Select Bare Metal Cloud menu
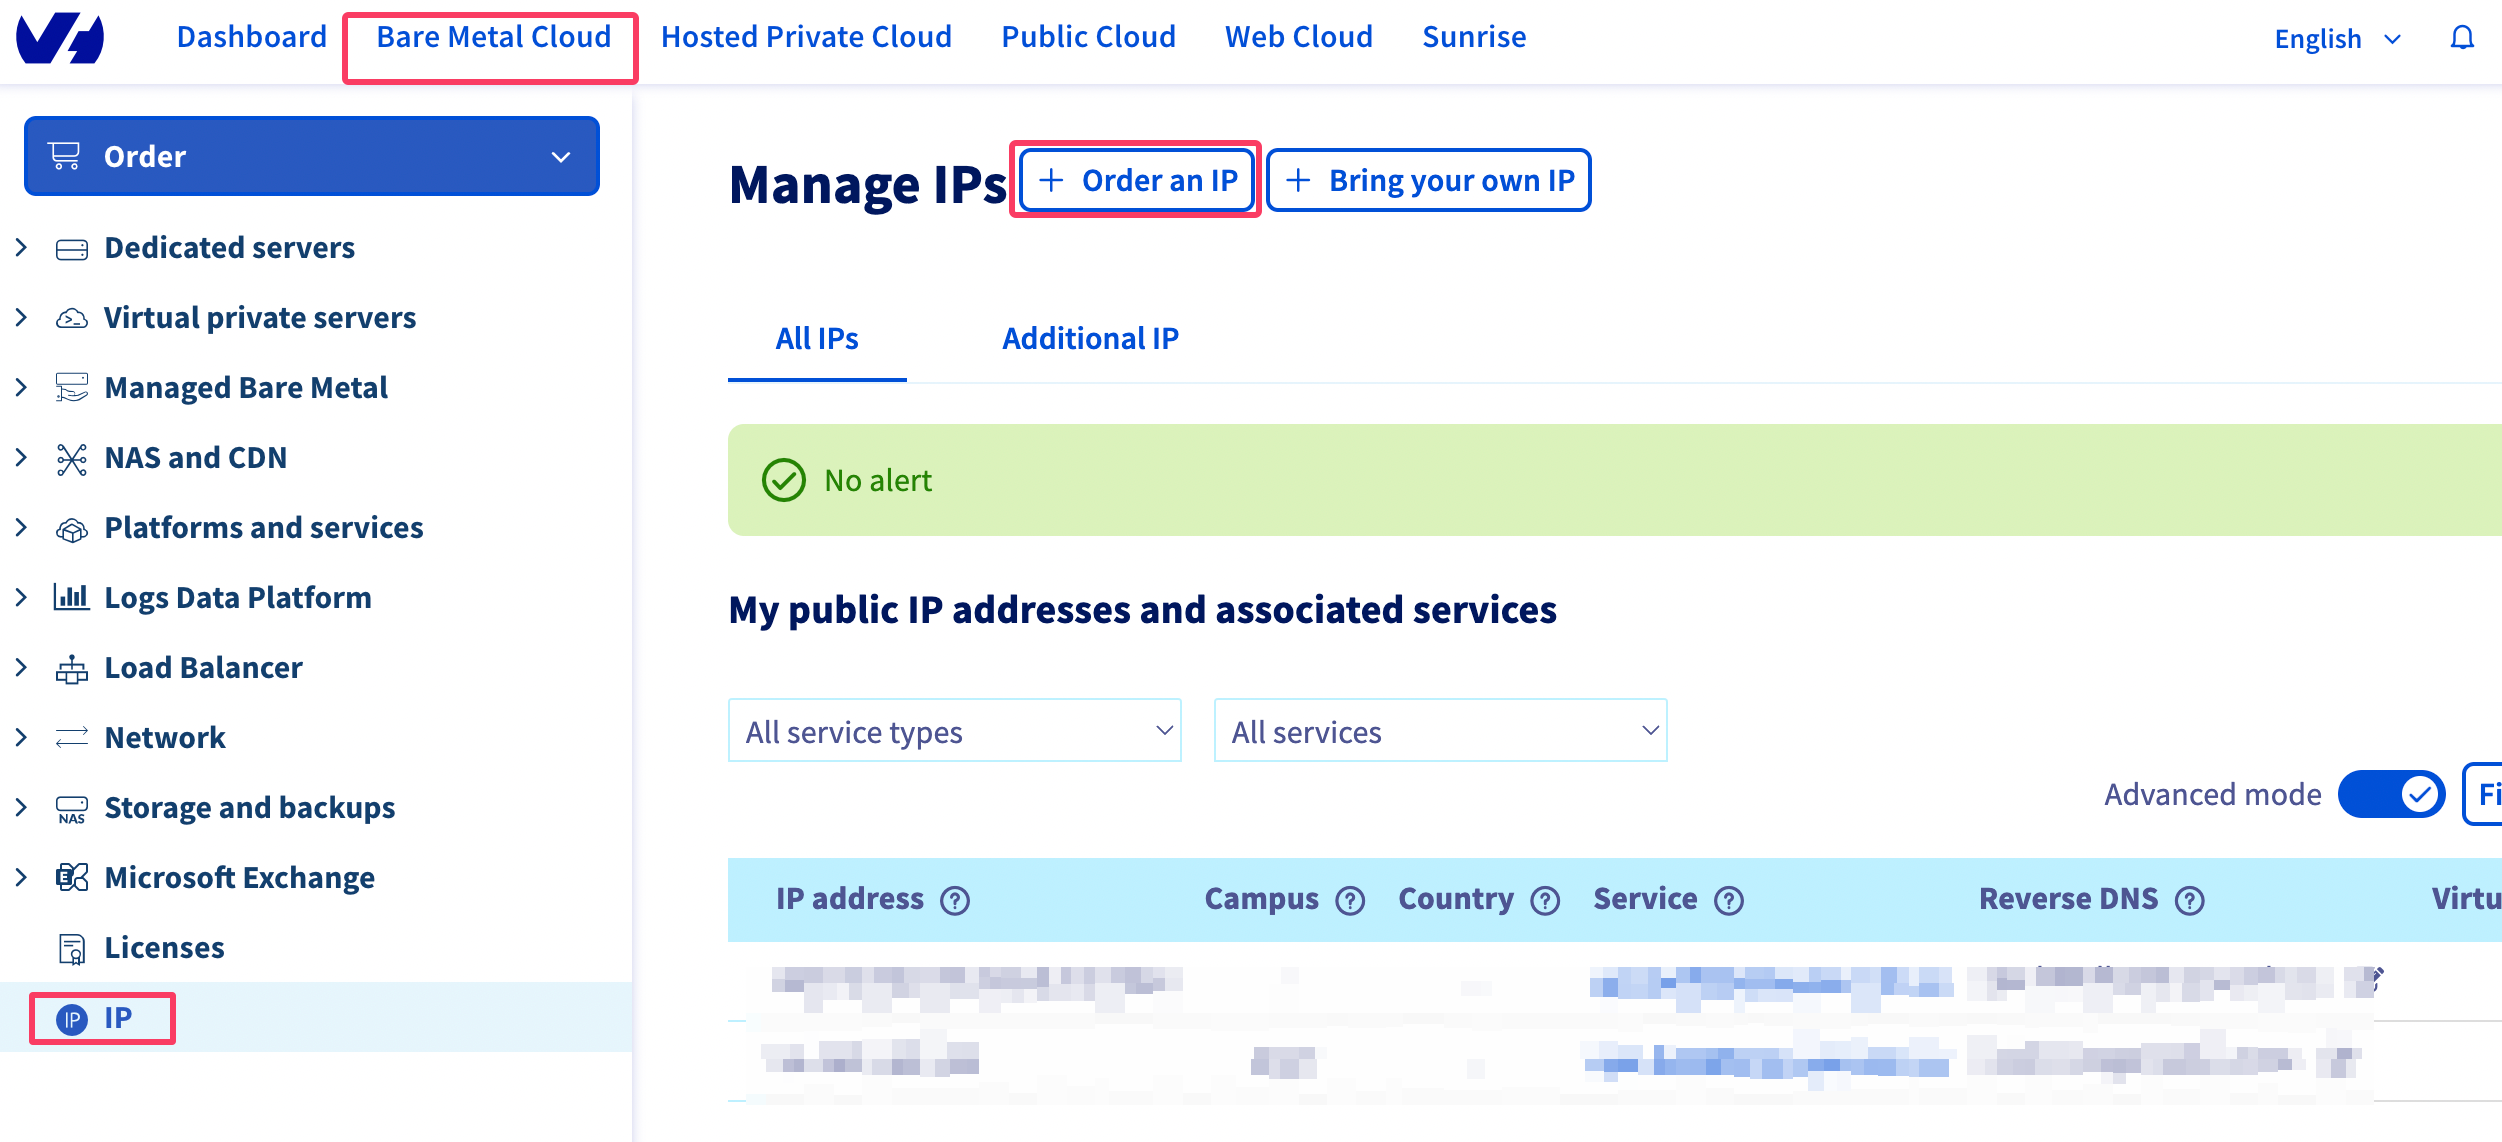The width and height of the screenshot is (2502, 1142). pos(493,37)
